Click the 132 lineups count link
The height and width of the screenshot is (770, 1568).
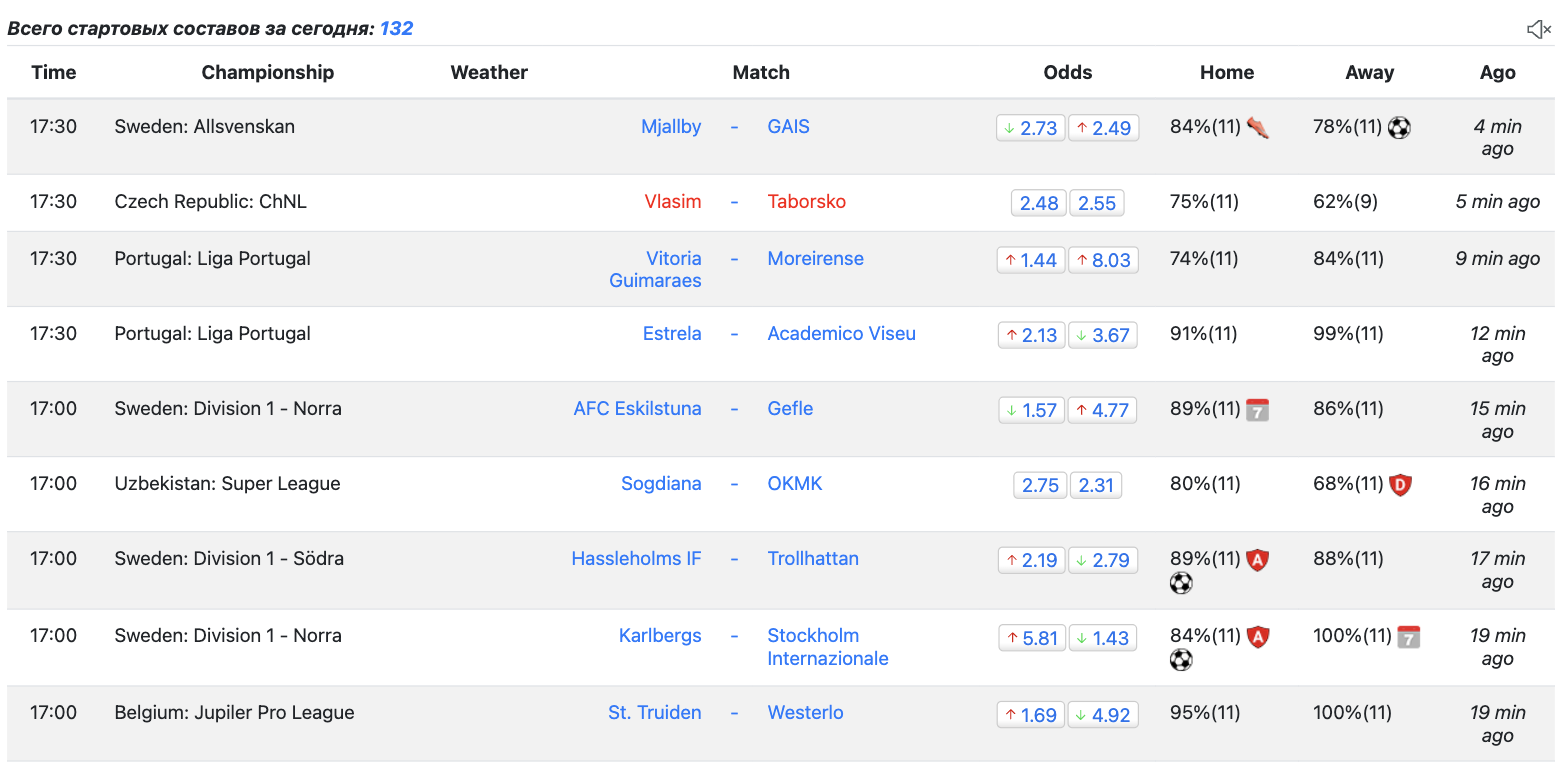[396, 29]
